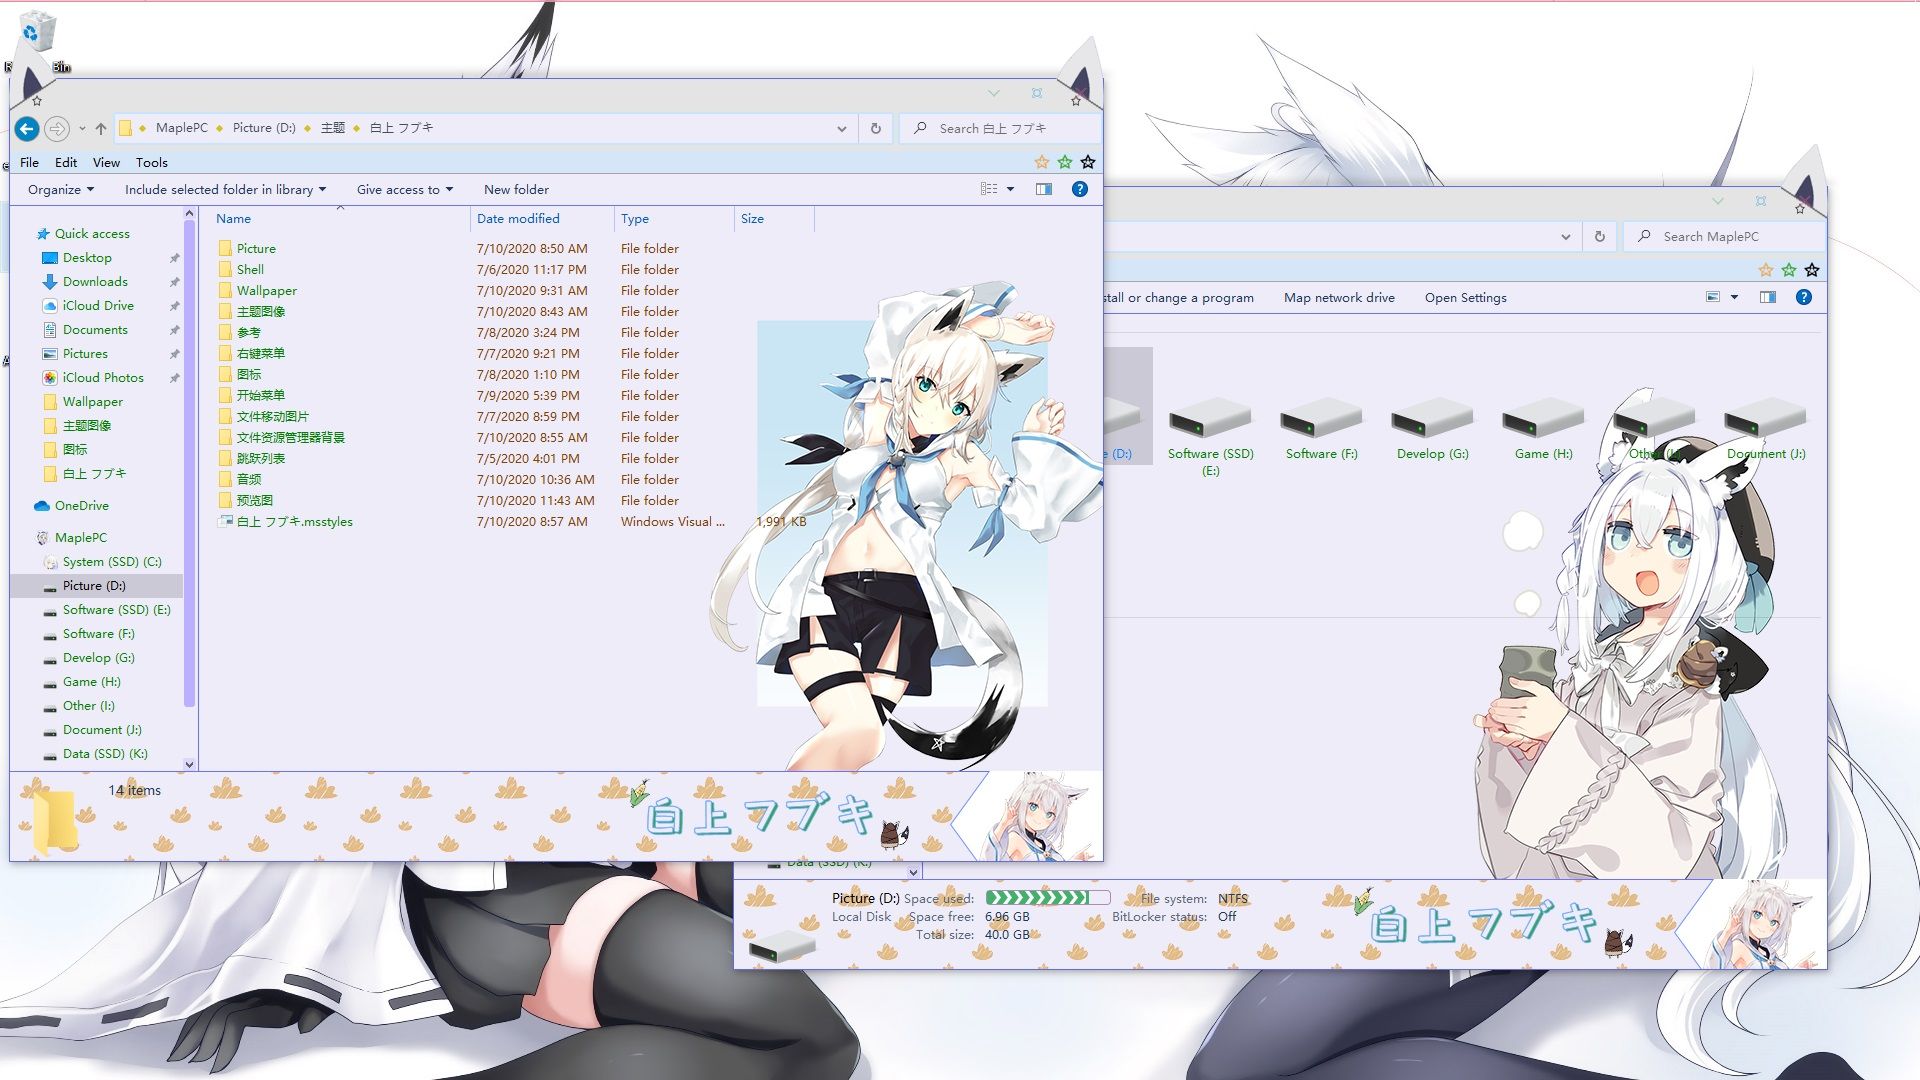
Task: Open the Recycle Bin on desktop
Action: [x=37, y=40]
